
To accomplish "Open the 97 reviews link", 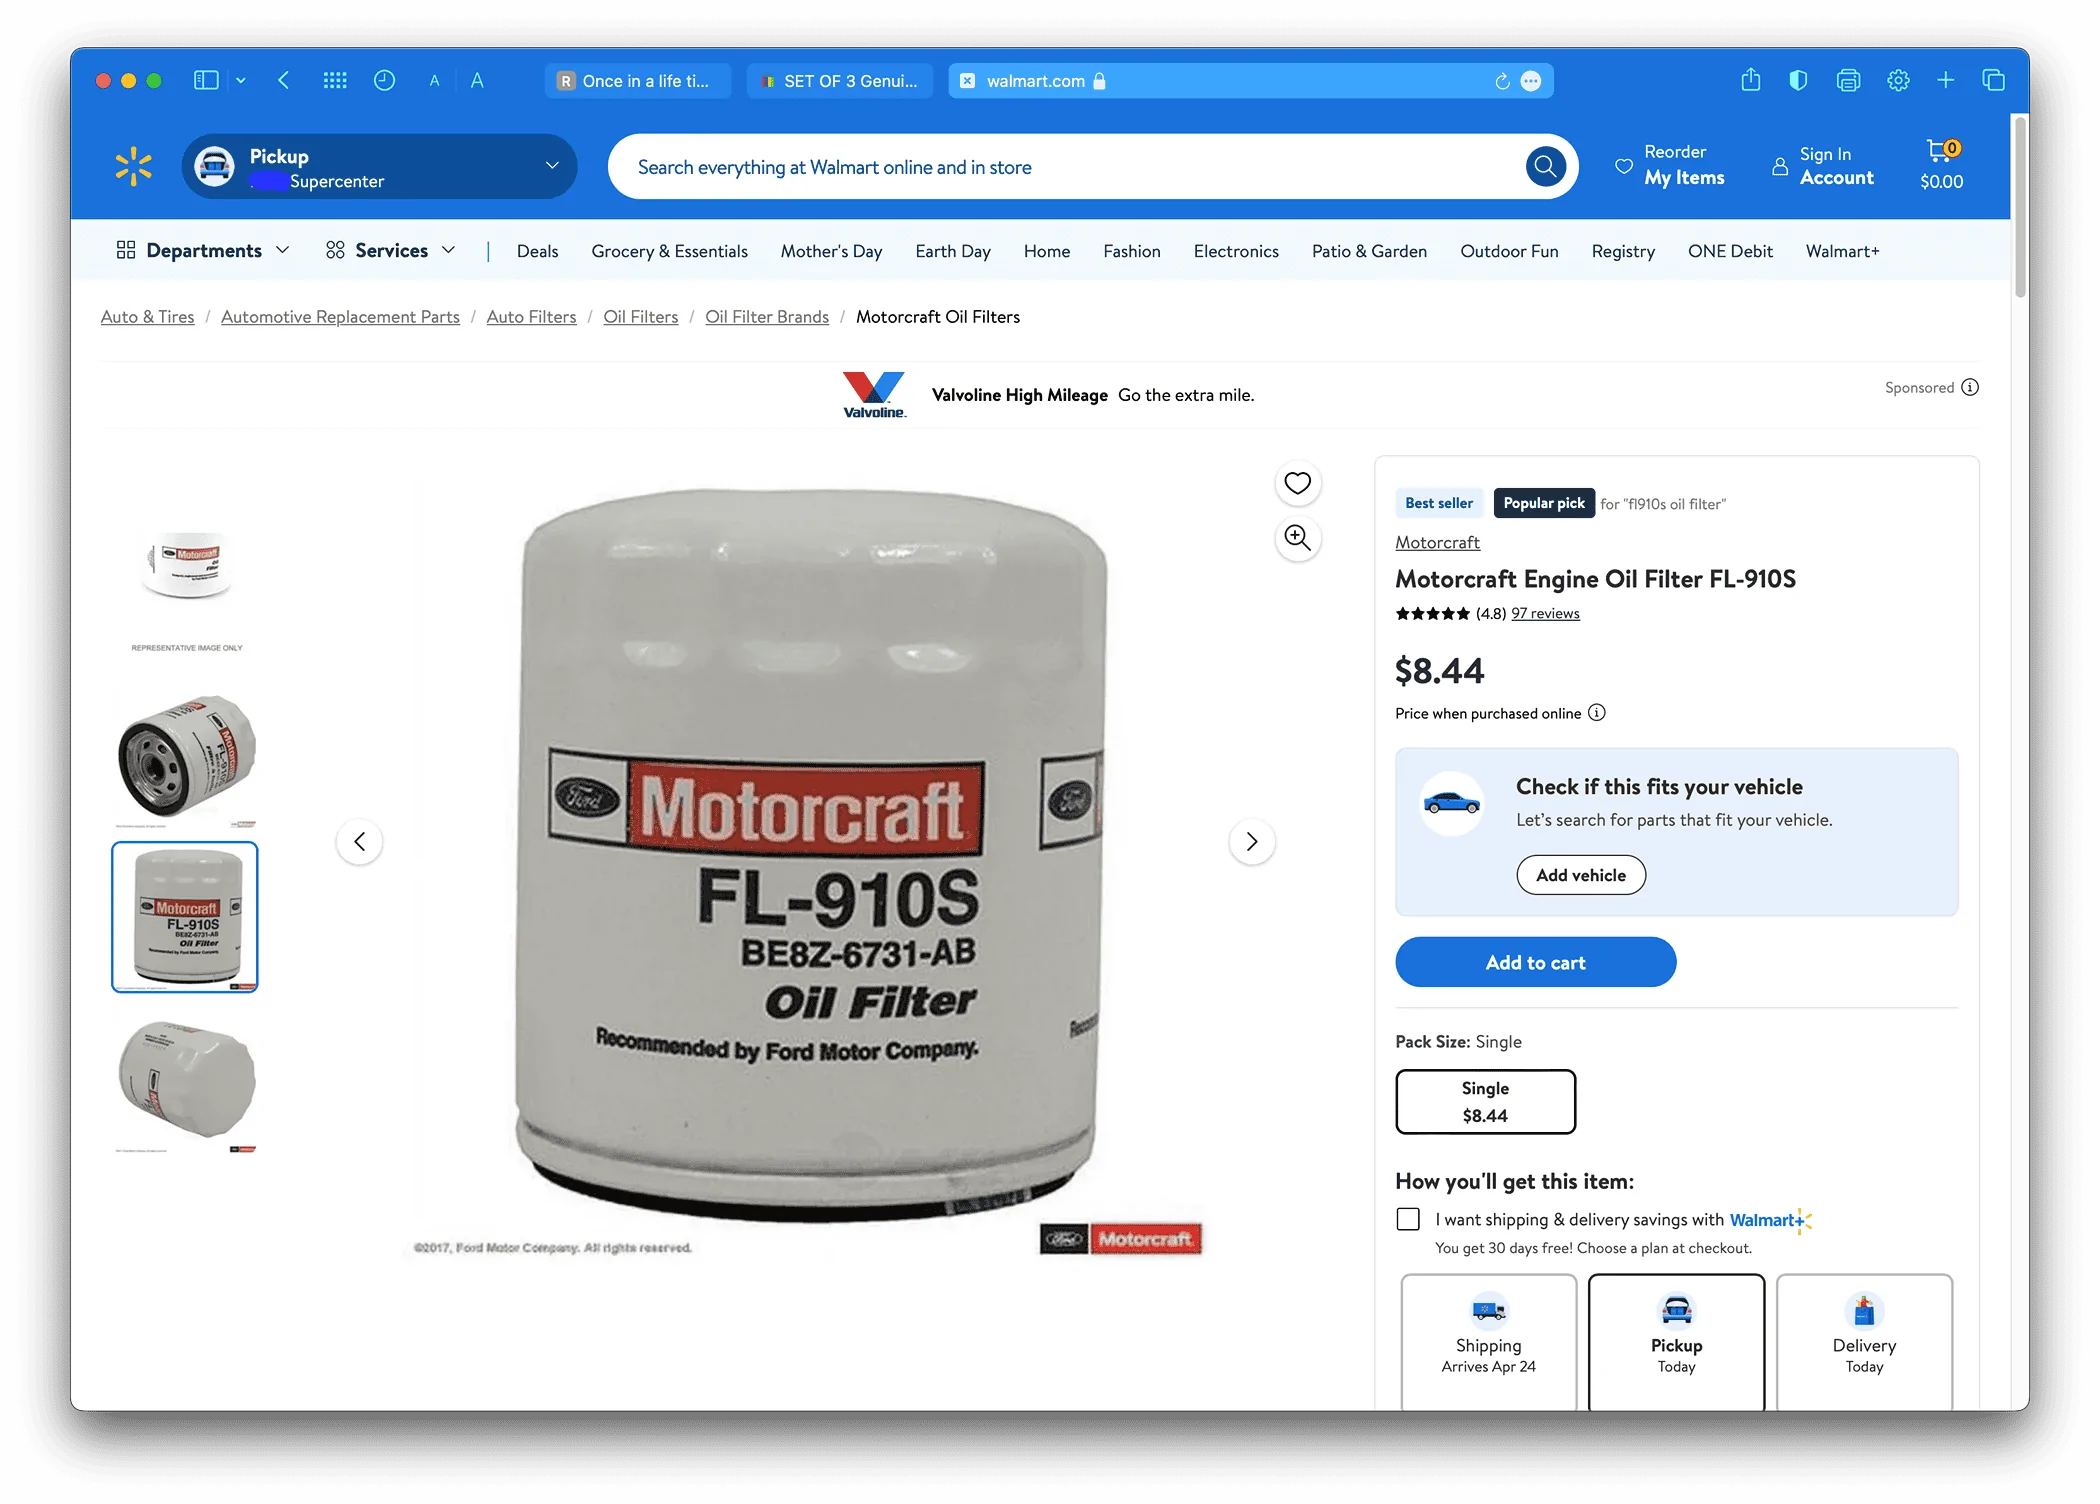I will (x=1545, y=613).
